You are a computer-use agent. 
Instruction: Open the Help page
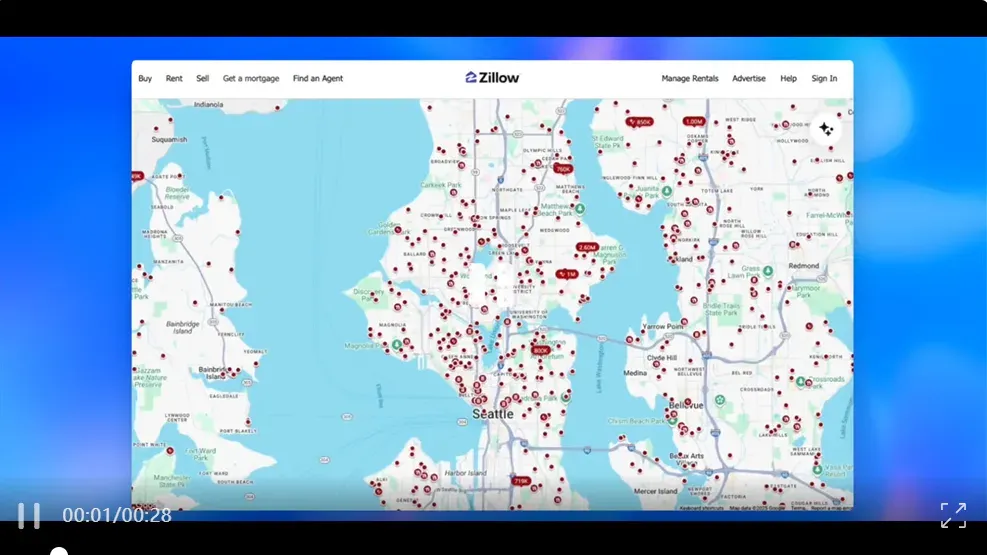(x=788, y=79)
